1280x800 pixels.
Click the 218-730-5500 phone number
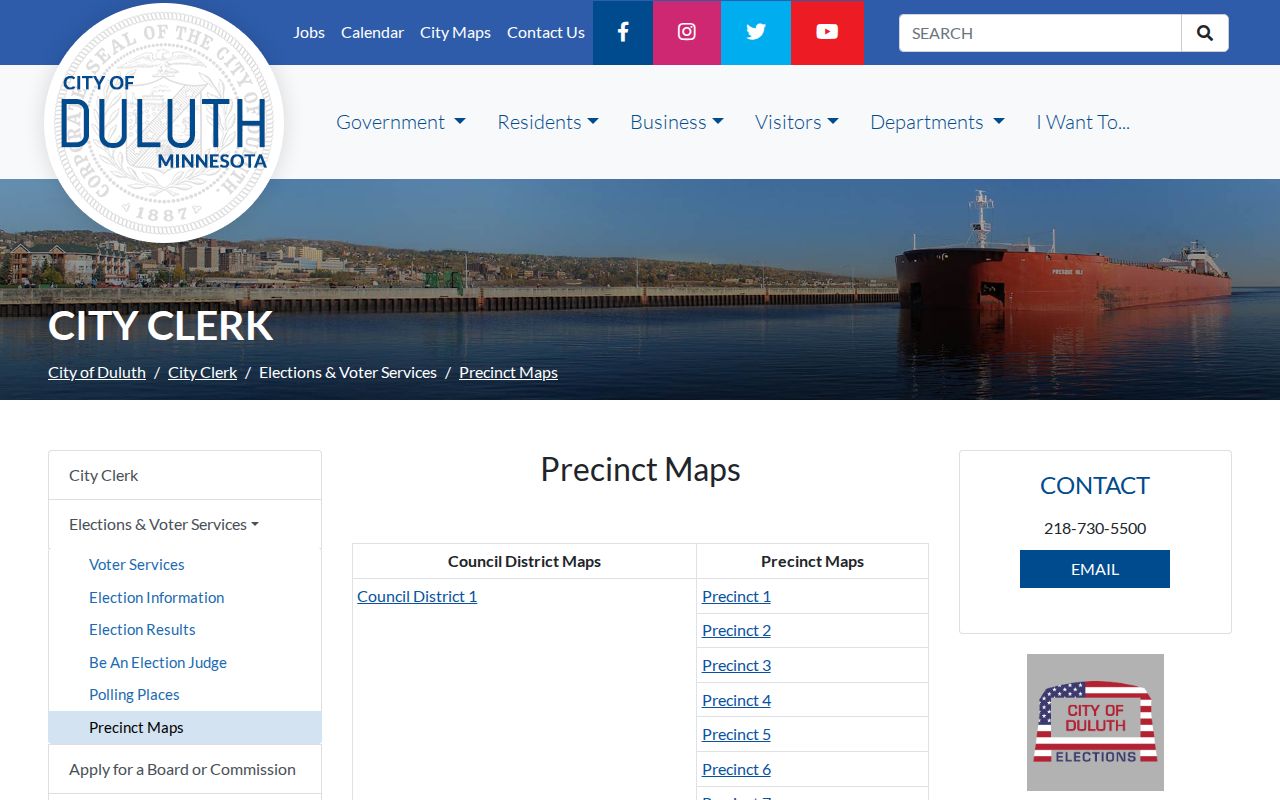(x=1095, y=528)
